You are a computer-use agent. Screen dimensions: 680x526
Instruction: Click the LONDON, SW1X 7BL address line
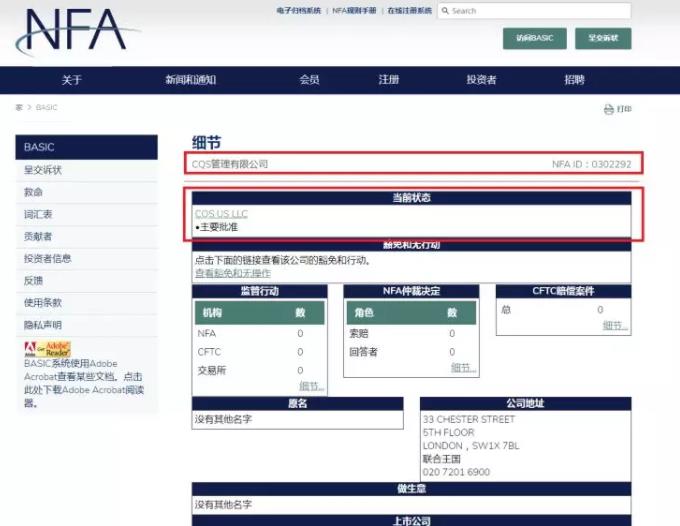[x=471, y=446]
